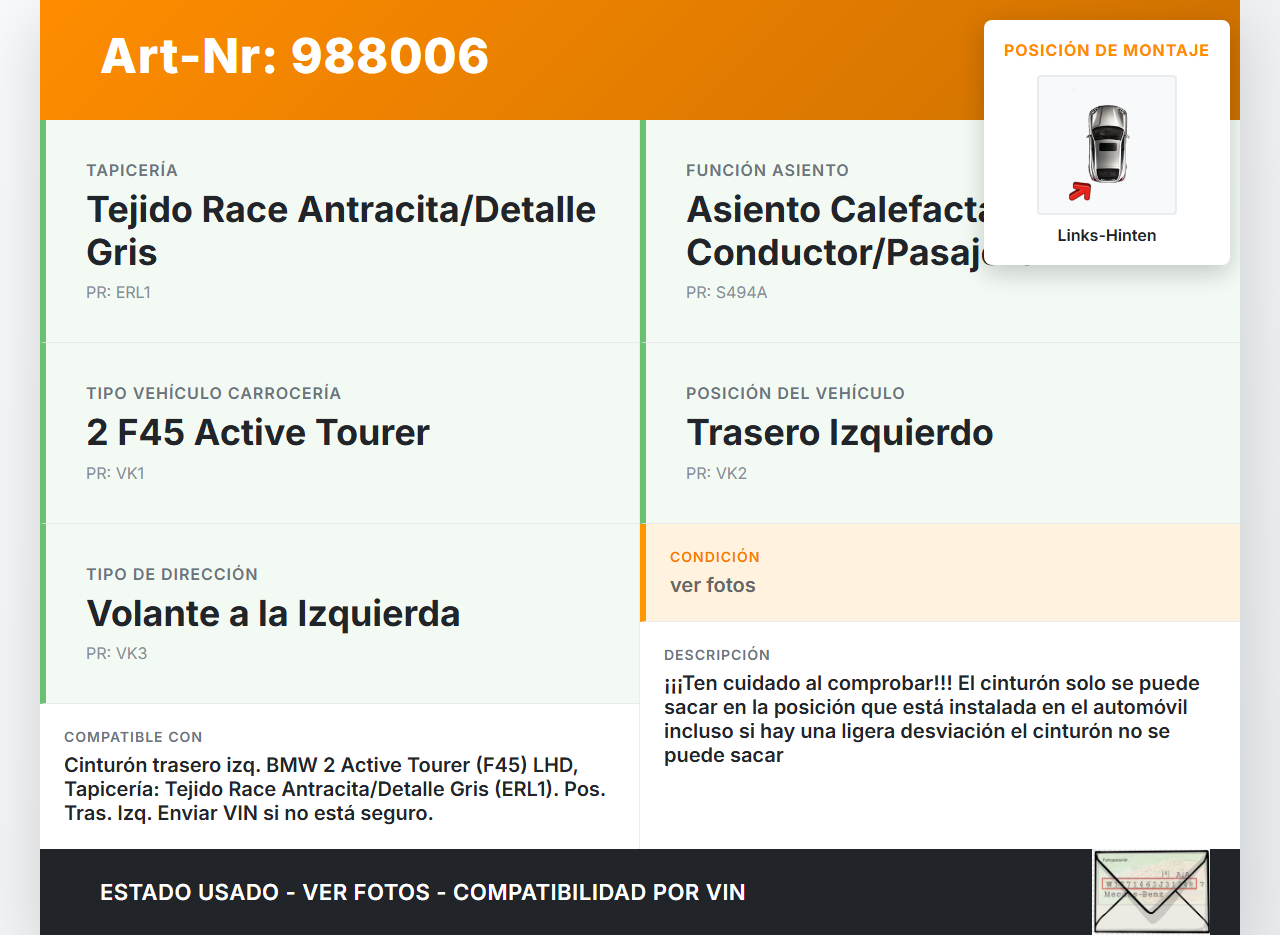The height and width of the screenshot is (935, 1280).
Task: Click the envelope VIN document thumbnail
Action: (x=1151, y=892)
